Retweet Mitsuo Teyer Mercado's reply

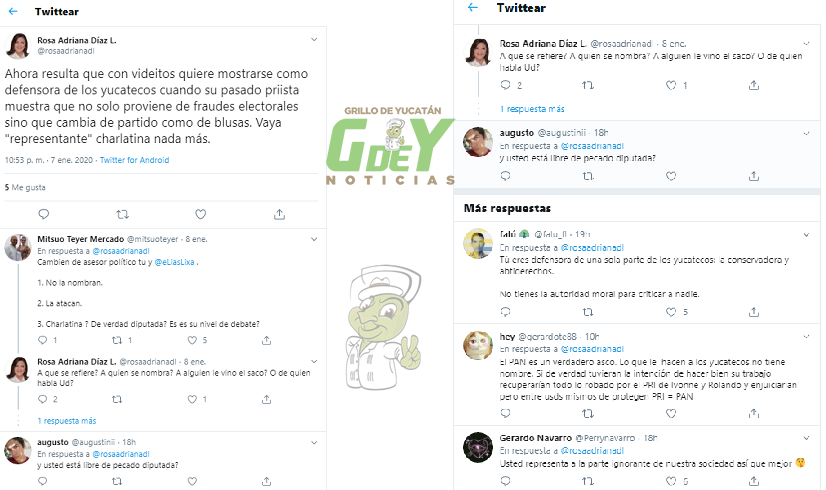[x=117, y=340]
